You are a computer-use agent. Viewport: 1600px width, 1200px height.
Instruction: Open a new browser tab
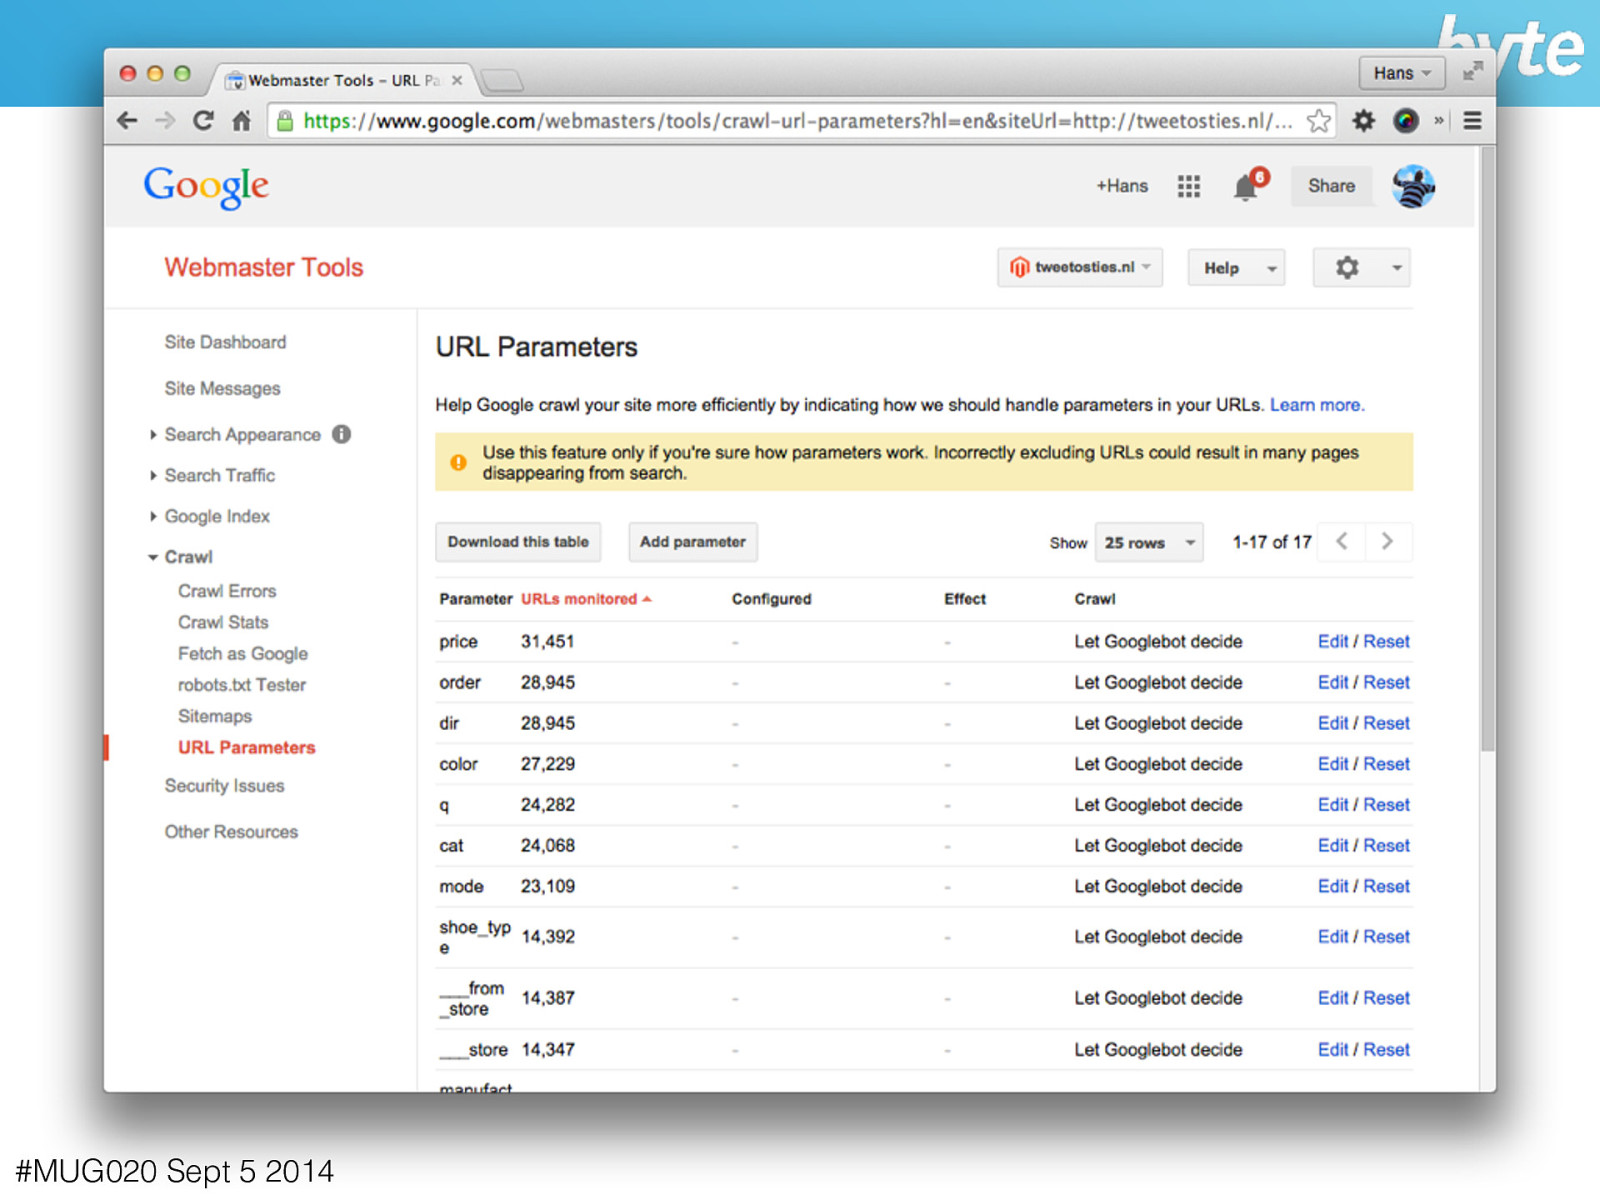(x=502, y=80)
